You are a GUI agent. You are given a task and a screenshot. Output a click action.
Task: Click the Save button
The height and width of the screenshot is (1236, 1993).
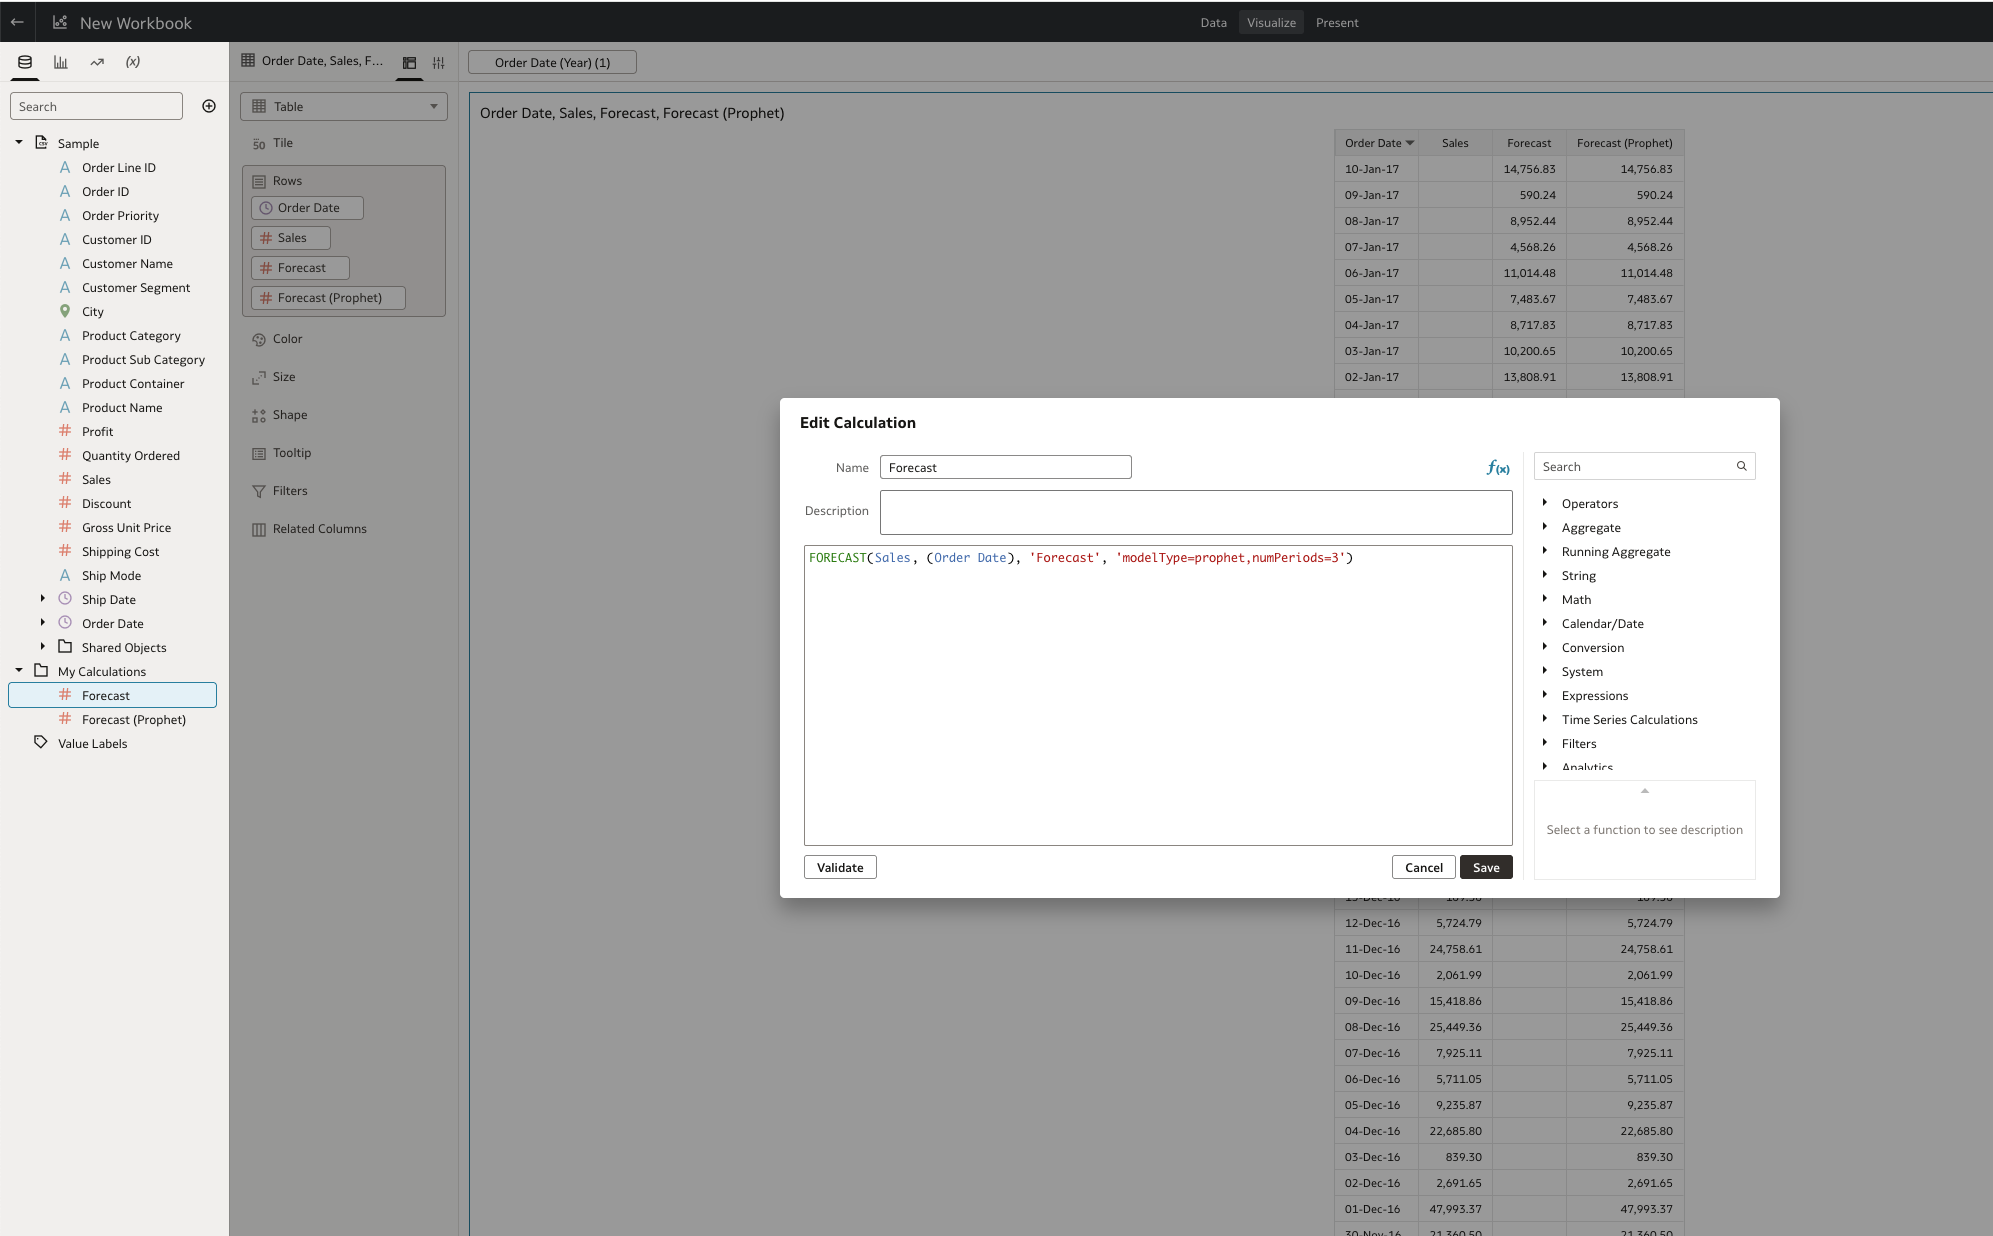(1485, 867)
